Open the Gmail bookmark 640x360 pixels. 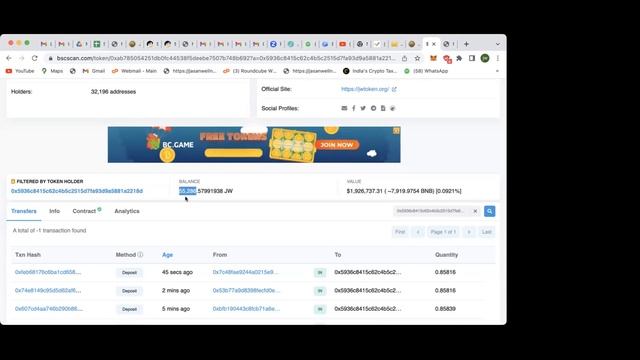tap(94, 71)
